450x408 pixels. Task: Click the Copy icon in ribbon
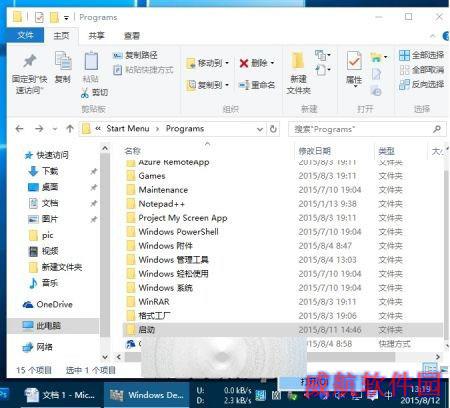[63, 62]
